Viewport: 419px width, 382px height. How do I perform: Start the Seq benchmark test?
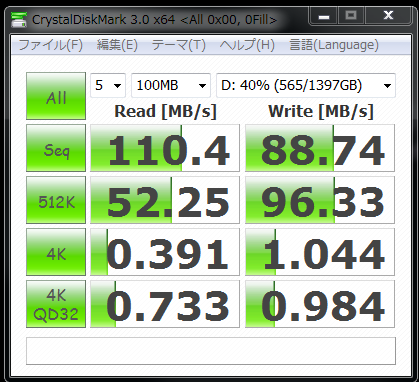(x=56, y=148)
